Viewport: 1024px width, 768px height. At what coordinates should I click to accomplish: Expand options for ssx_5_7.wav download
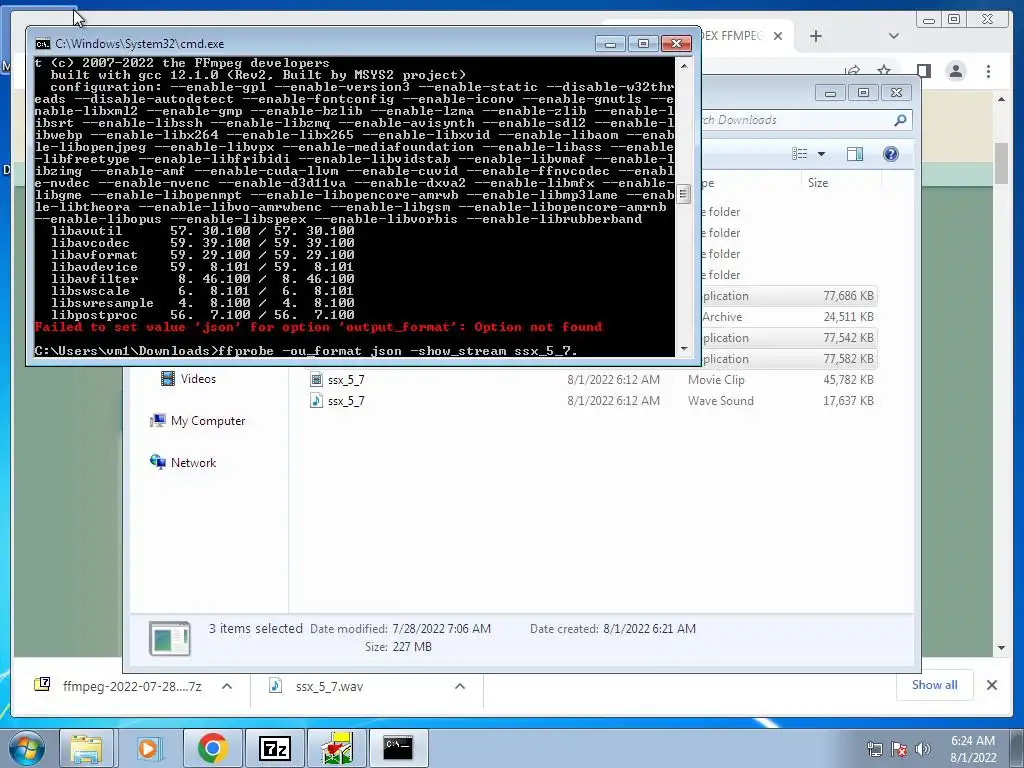click(460, 686)
